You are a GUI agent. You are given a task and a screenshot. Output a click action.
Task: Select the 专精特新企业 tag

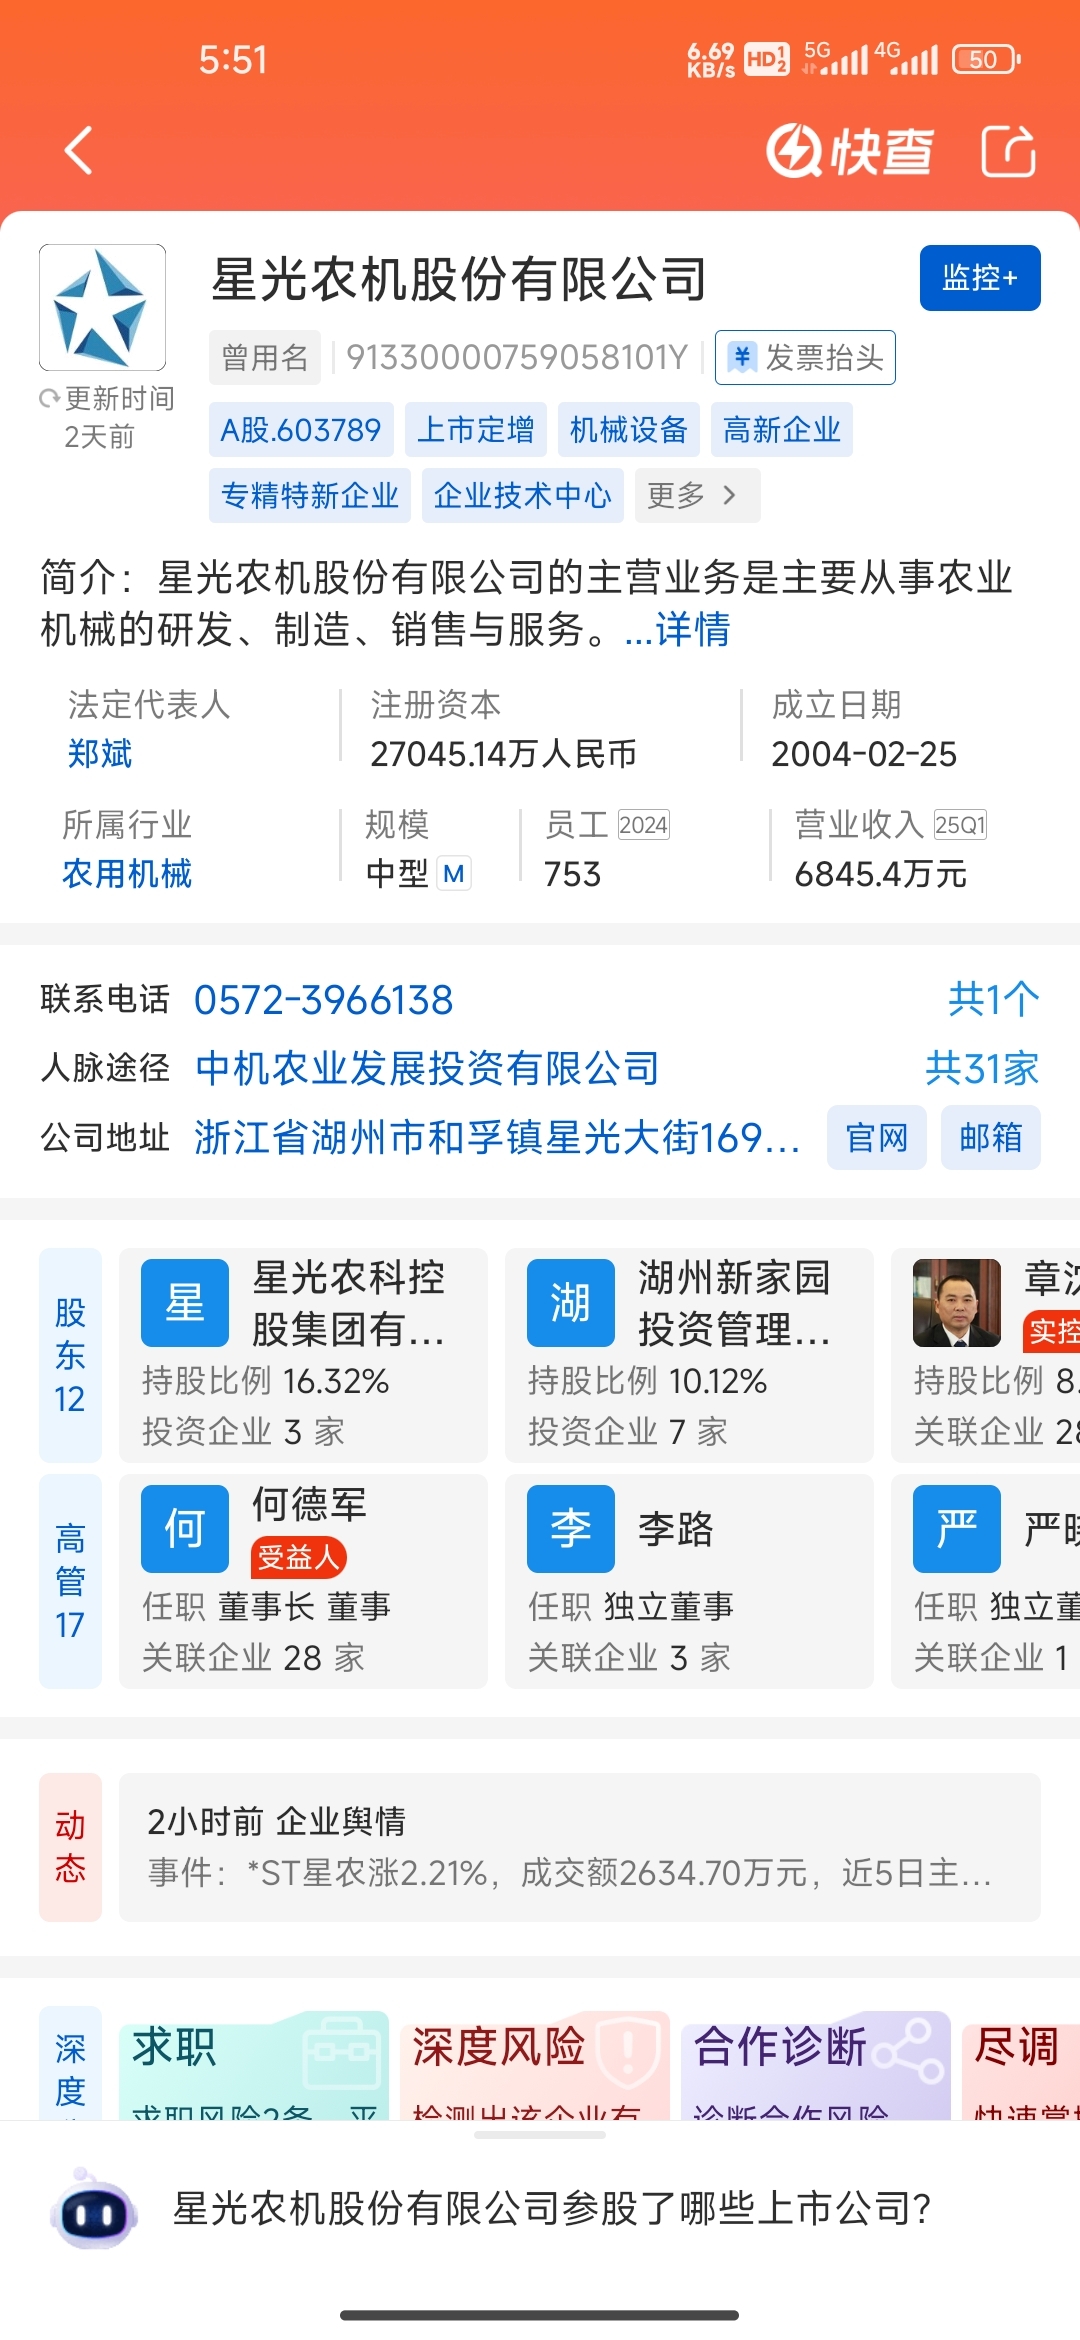click(310, 496)
